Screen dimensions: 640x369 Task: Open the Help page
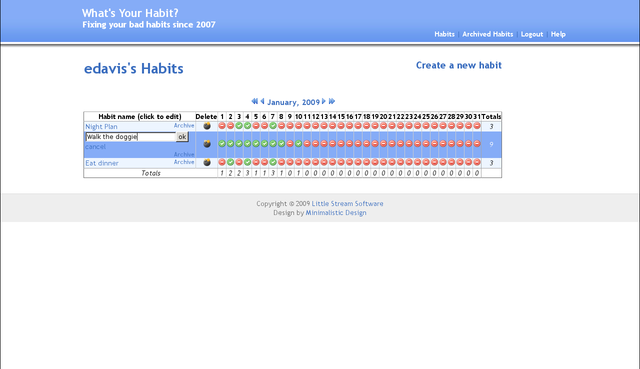(558, 34)
